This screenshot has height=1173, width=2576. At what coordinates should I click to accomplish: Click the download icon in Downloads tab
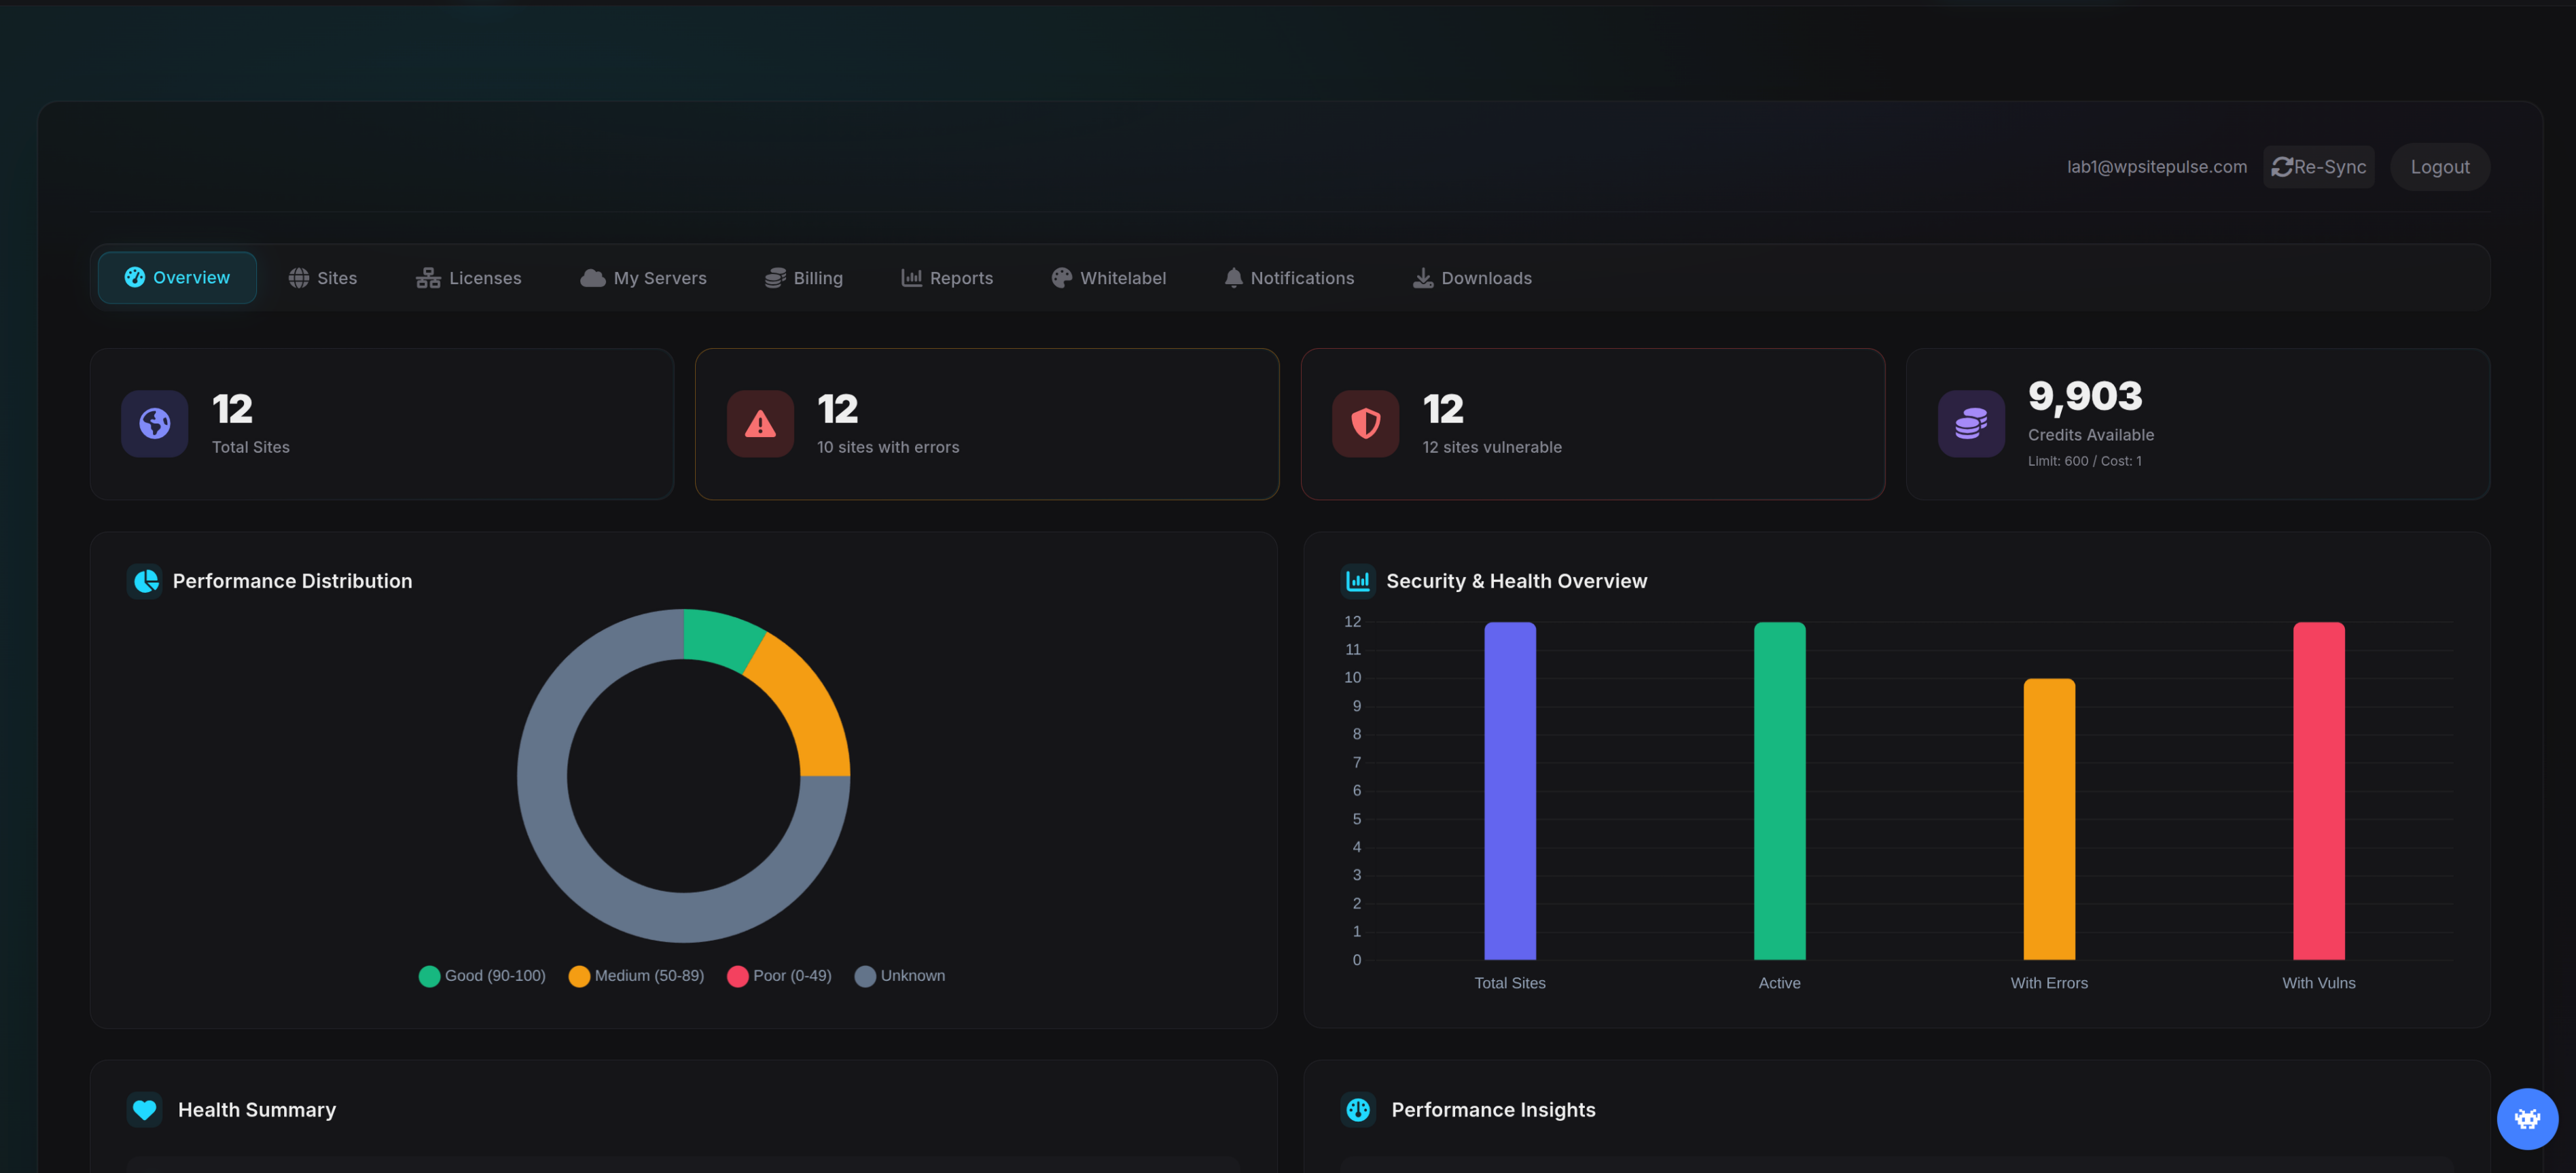click(x=1422, y=278)
